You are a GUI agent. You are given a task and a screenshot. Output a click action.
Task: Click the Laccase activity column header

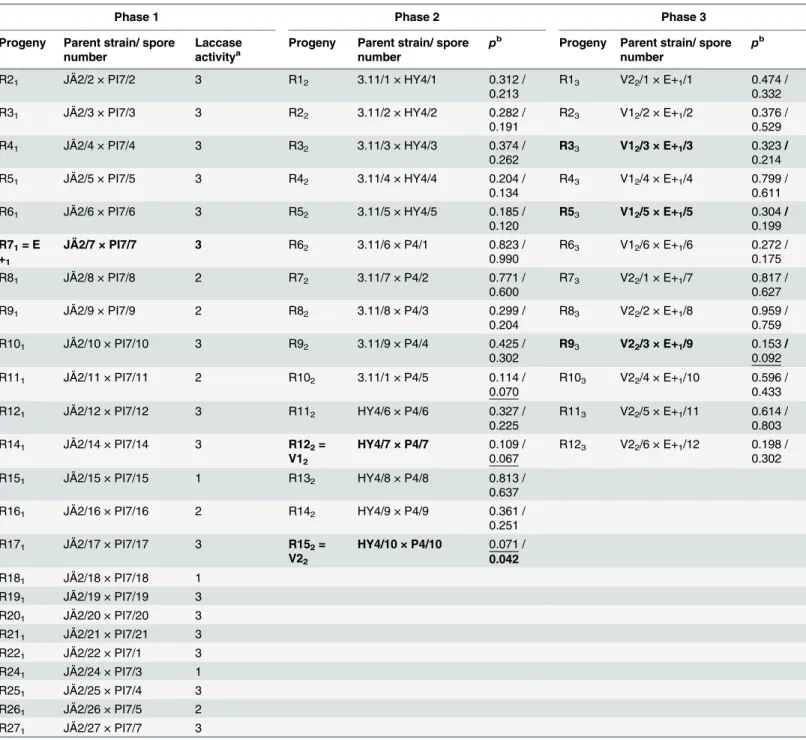[218, 50]
